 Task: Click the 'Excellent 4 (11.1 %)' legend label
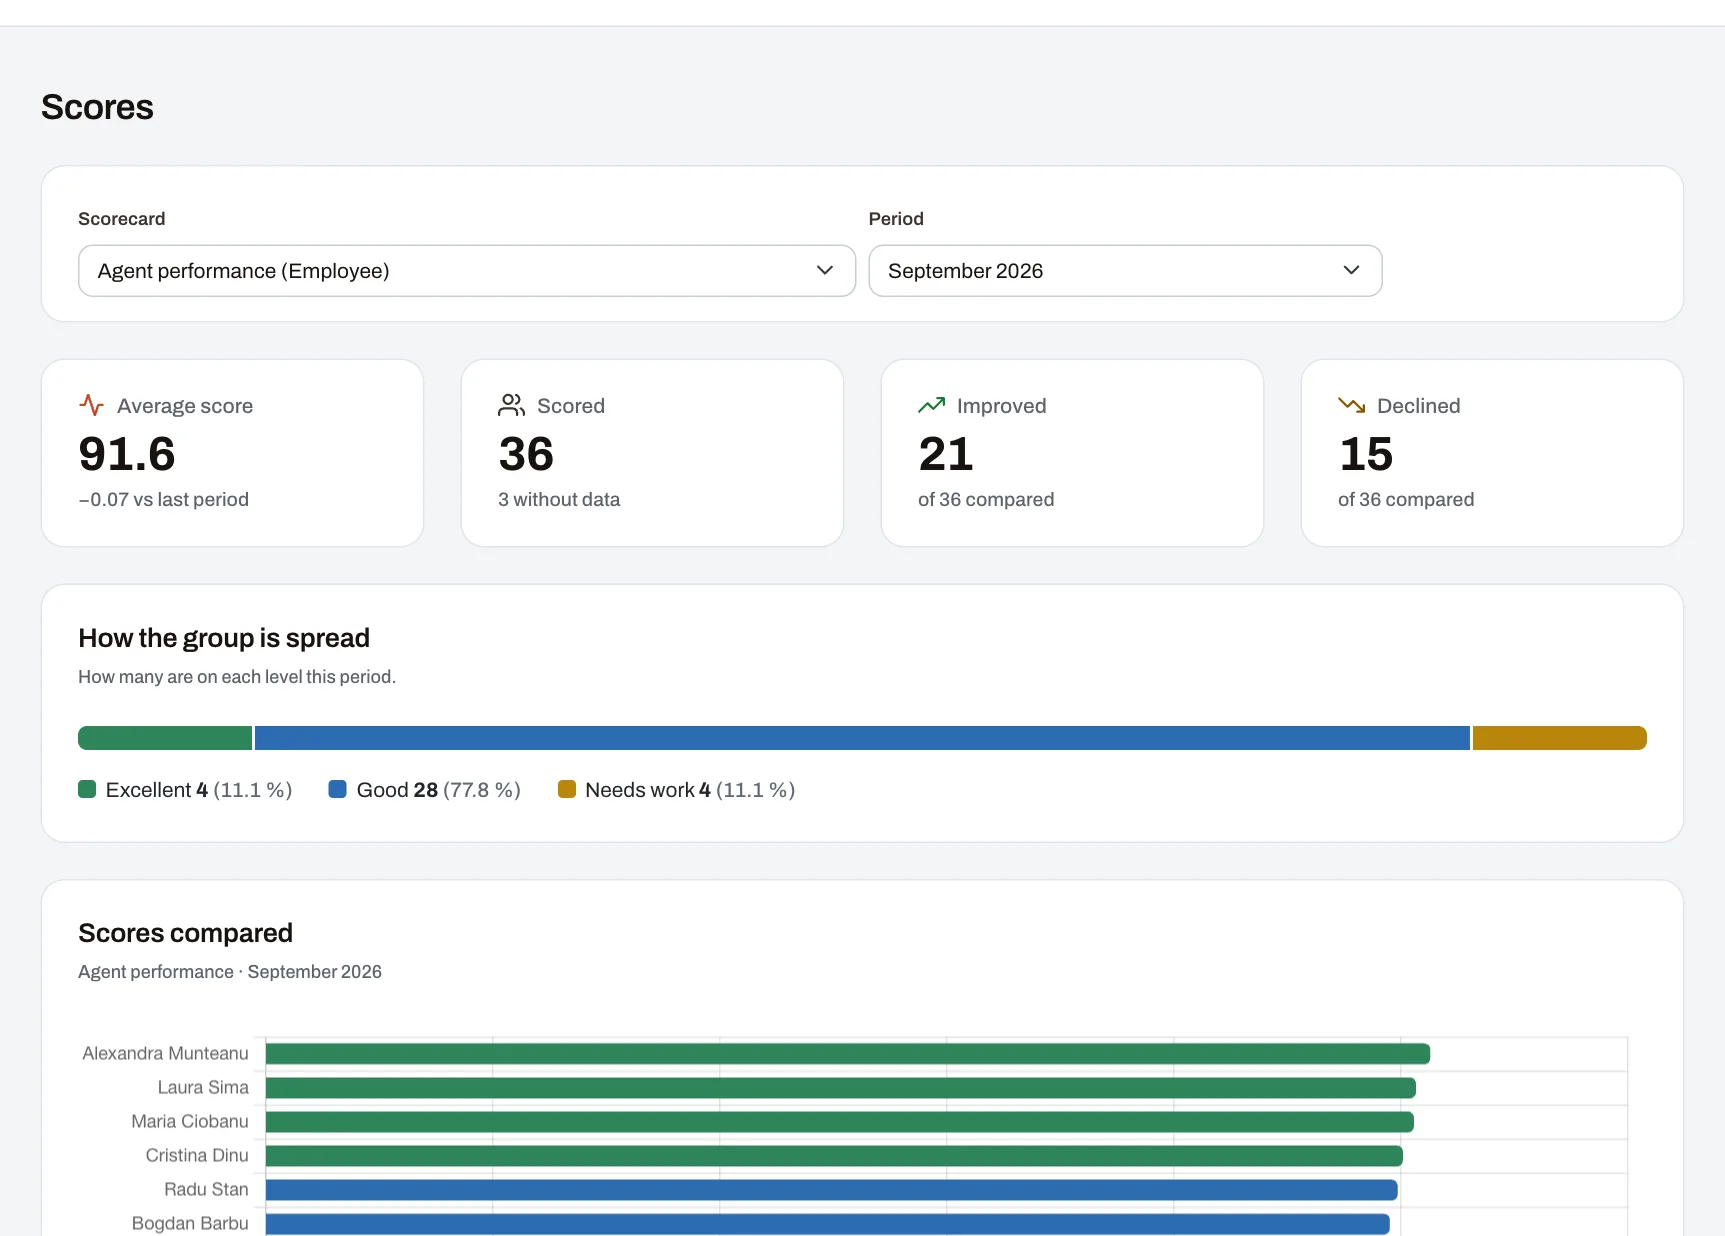(x=199, y=790)
